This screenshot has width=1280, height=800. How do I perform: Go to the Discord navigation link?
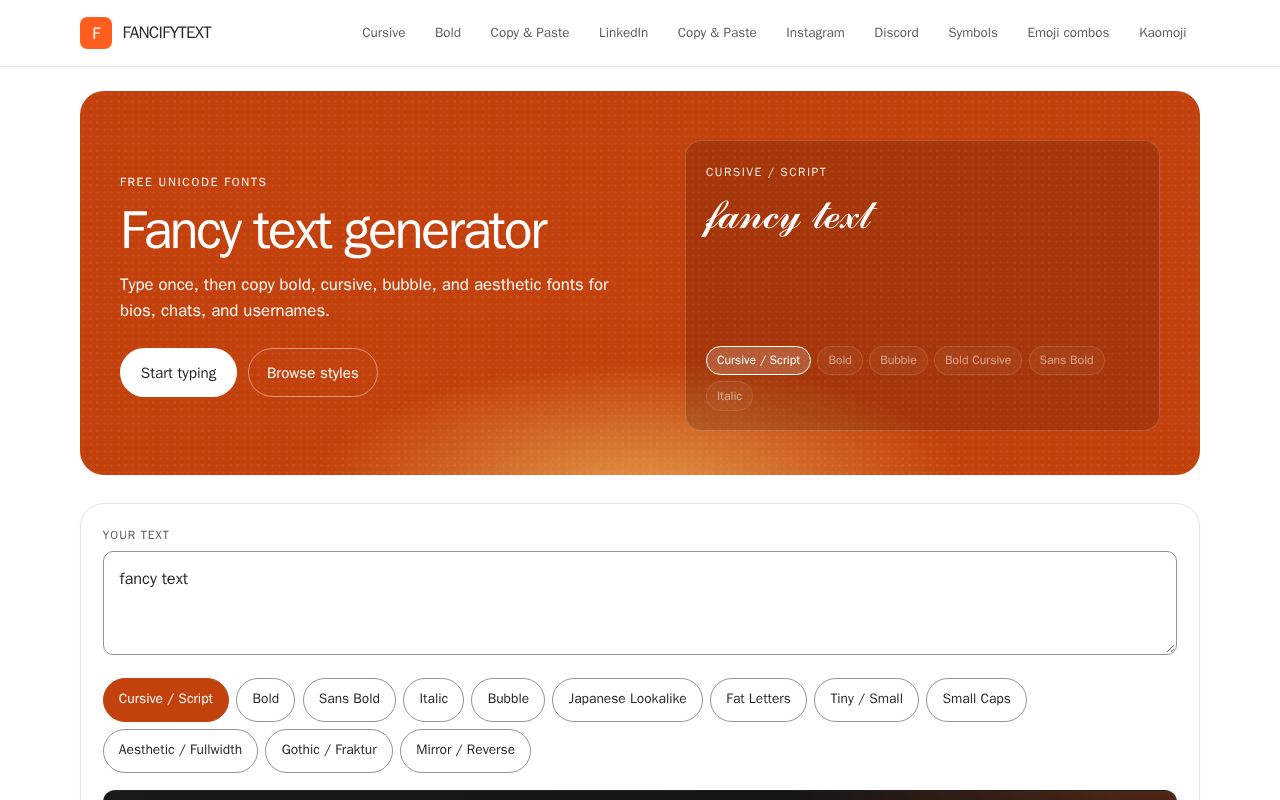896,33
